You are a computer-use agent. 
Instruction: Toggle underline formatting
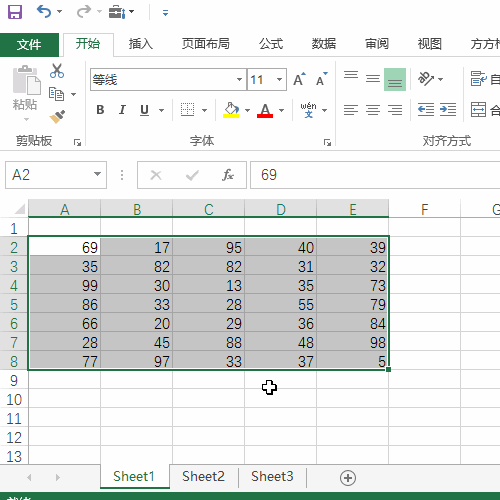[x=144, y=110]
